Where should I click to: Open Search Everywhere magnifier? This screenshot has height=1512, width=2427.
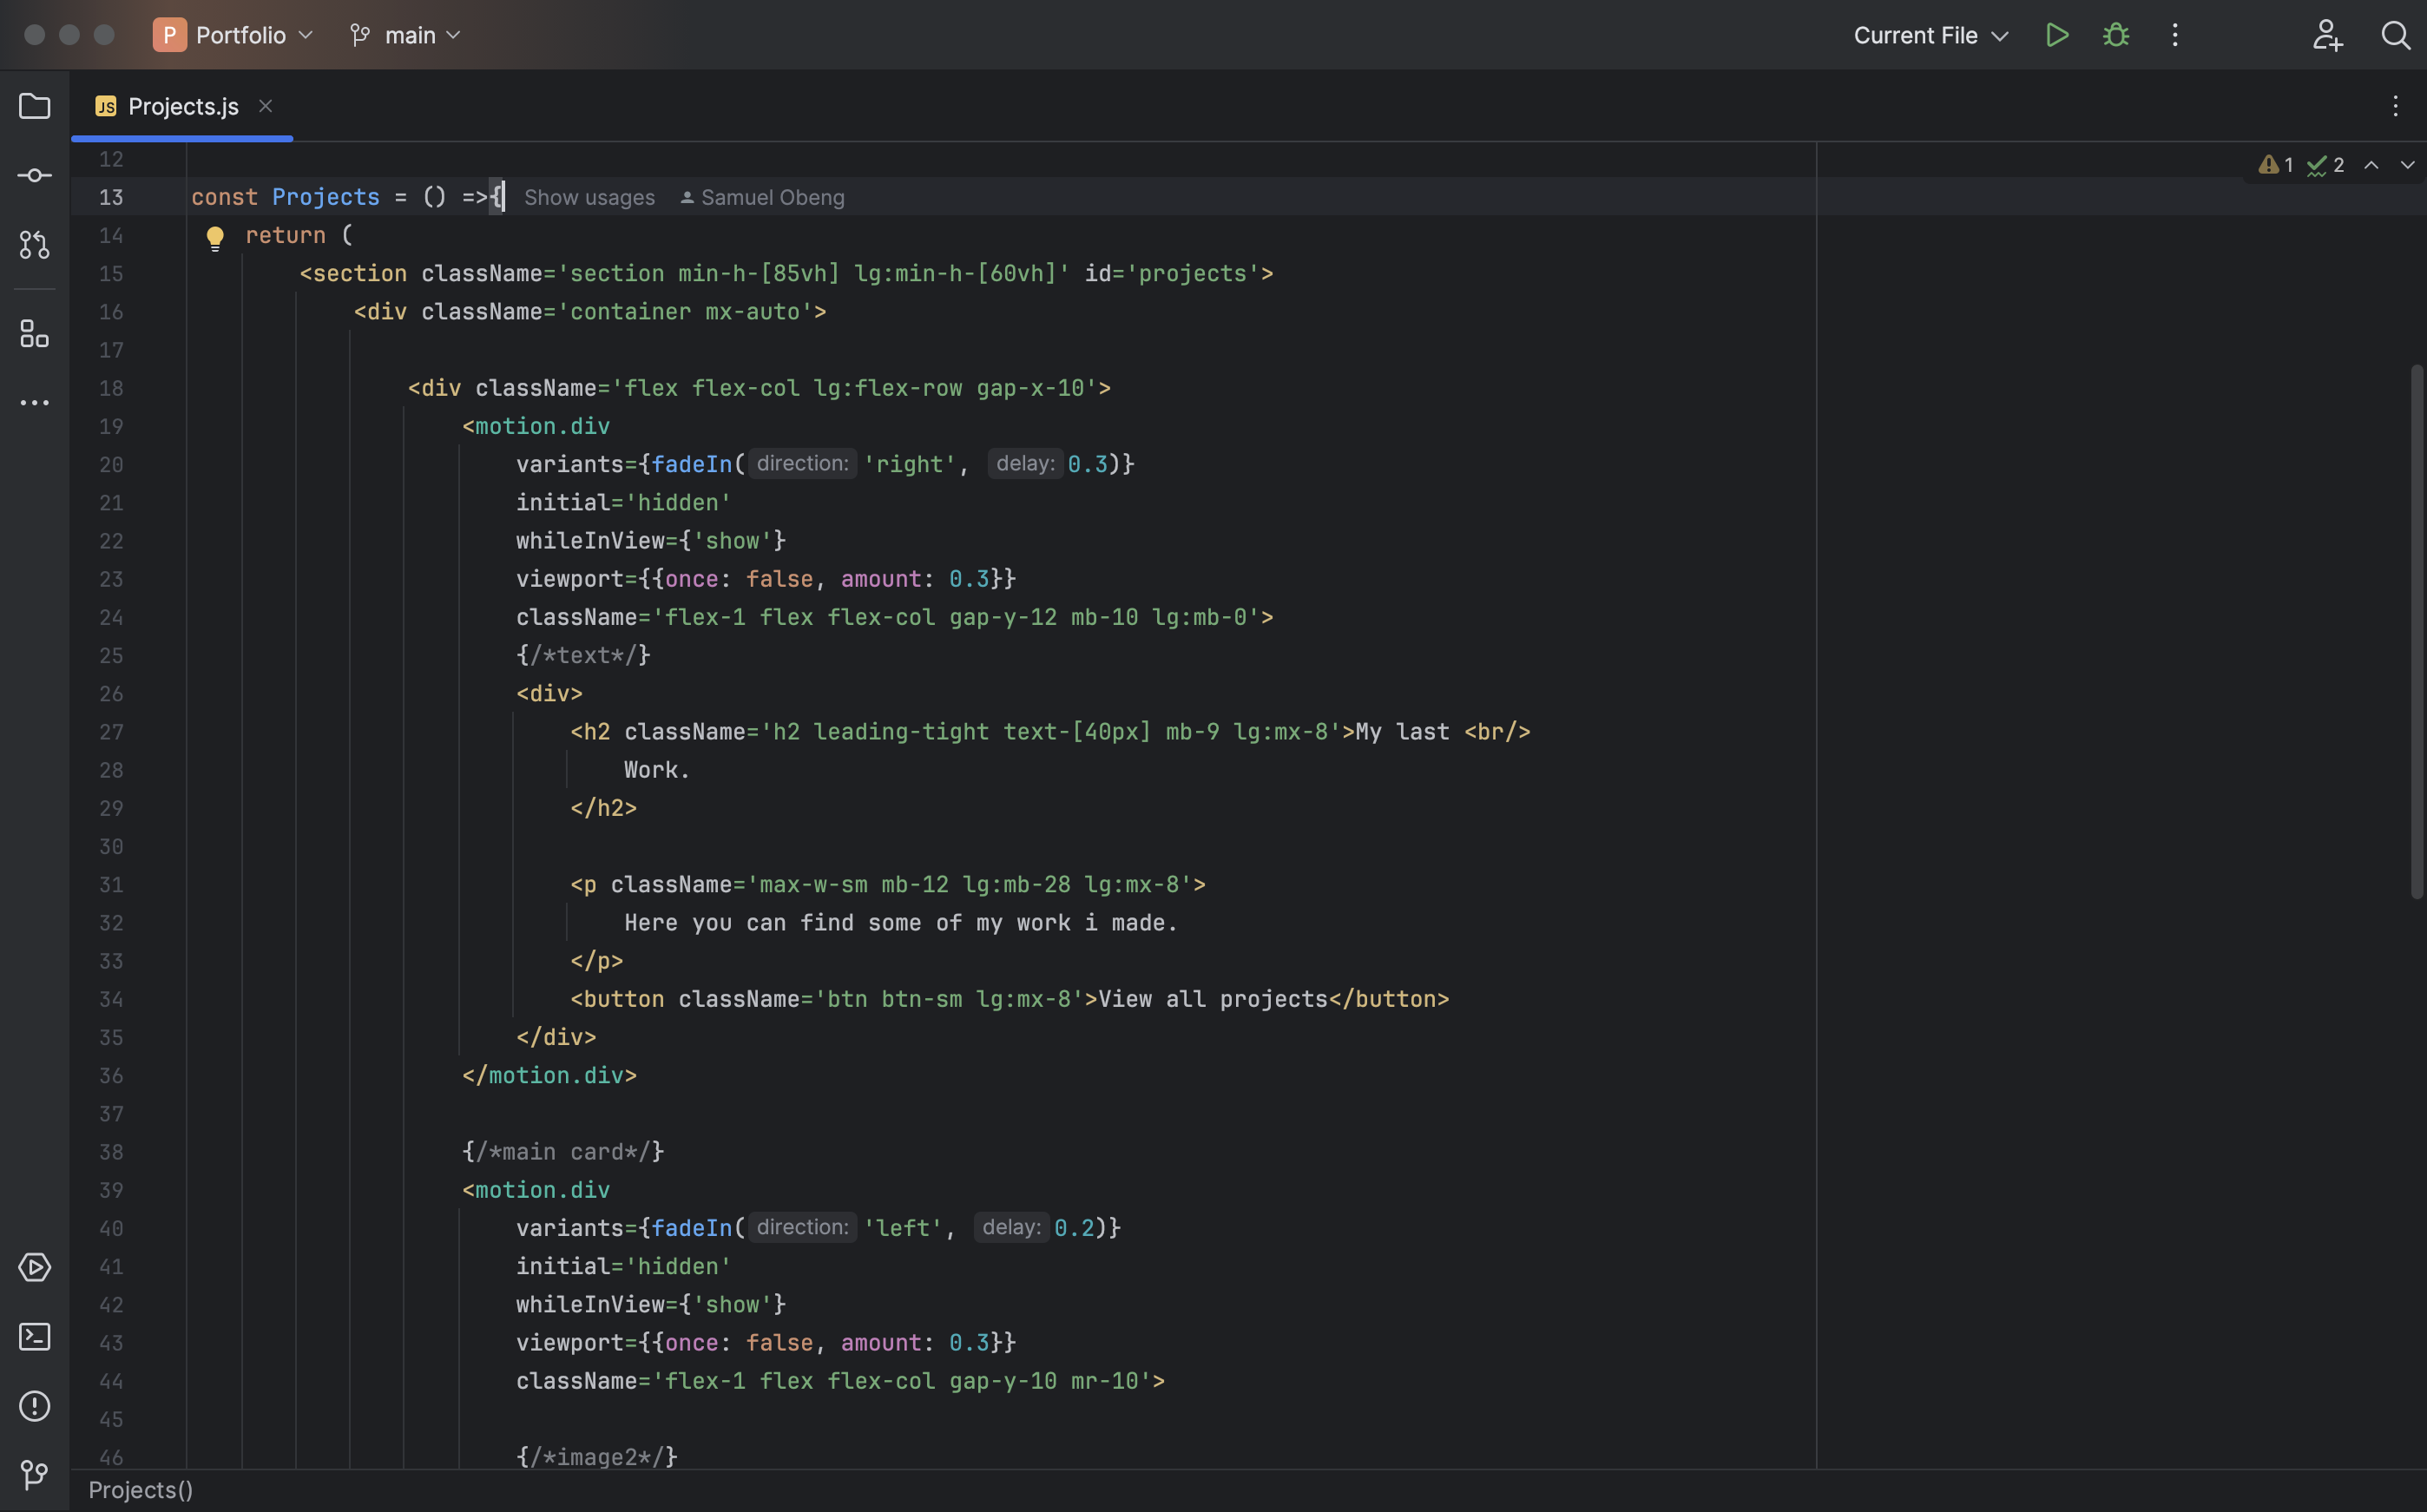pyautogui.click(x=2395, y=35)
